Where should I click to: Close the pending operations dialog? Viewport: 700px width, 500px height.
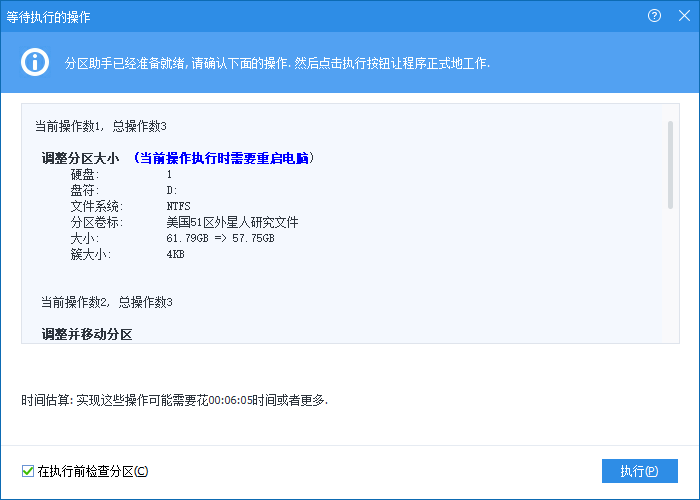pos(684,16)
